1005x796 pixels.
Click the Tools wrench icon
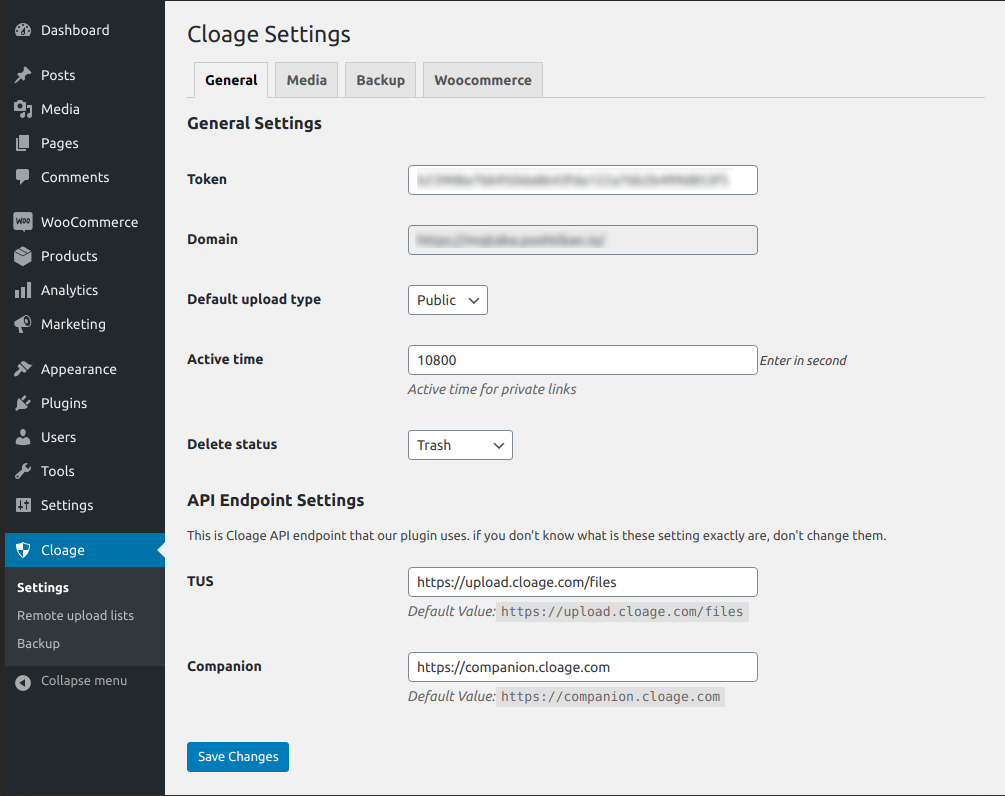(x=23, y=470)
